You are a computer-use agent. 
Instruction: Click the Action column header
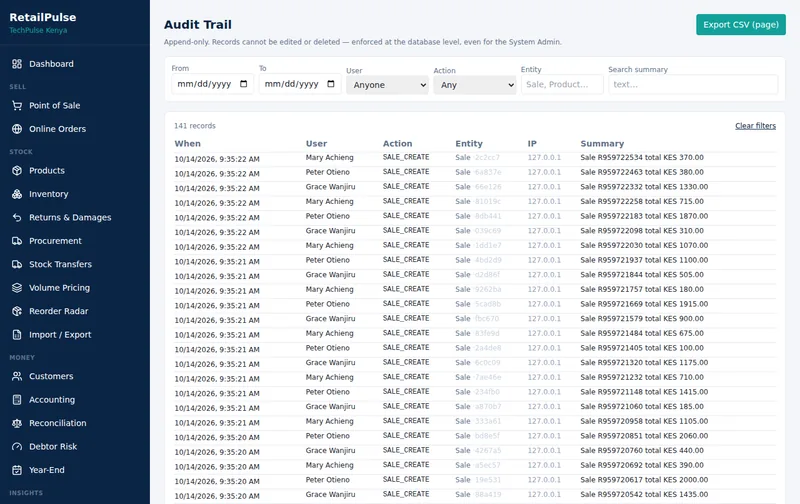pyautogui.click(x=397, y=144)
